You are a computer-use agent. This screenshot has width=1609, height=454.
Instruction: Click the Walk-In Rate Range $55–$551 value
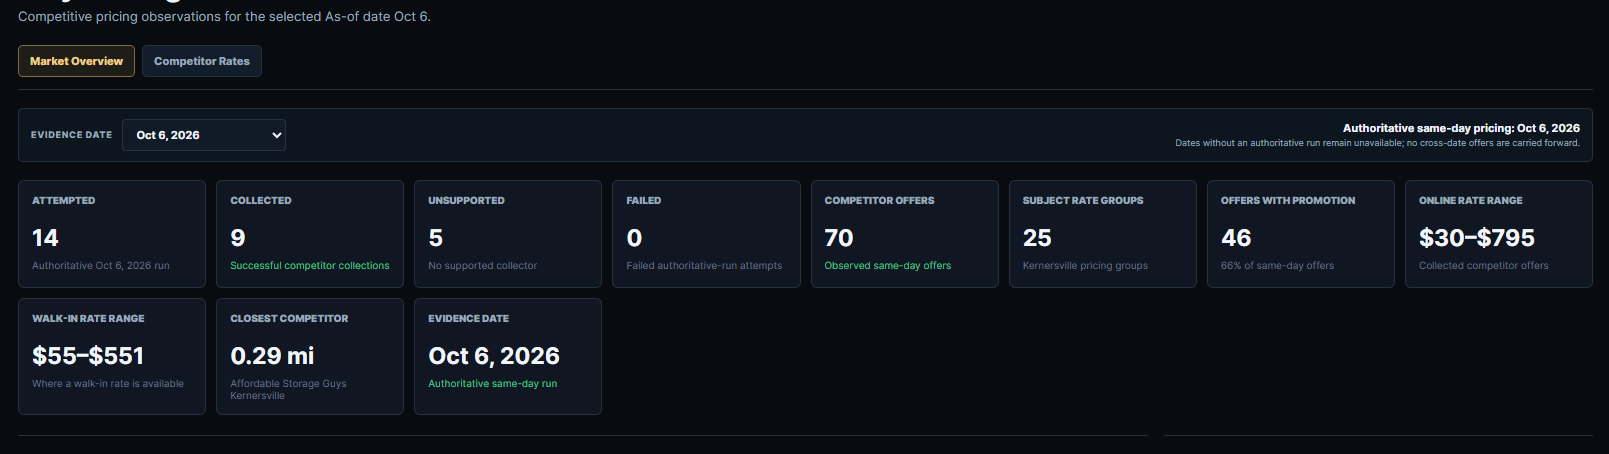(88, 356)
